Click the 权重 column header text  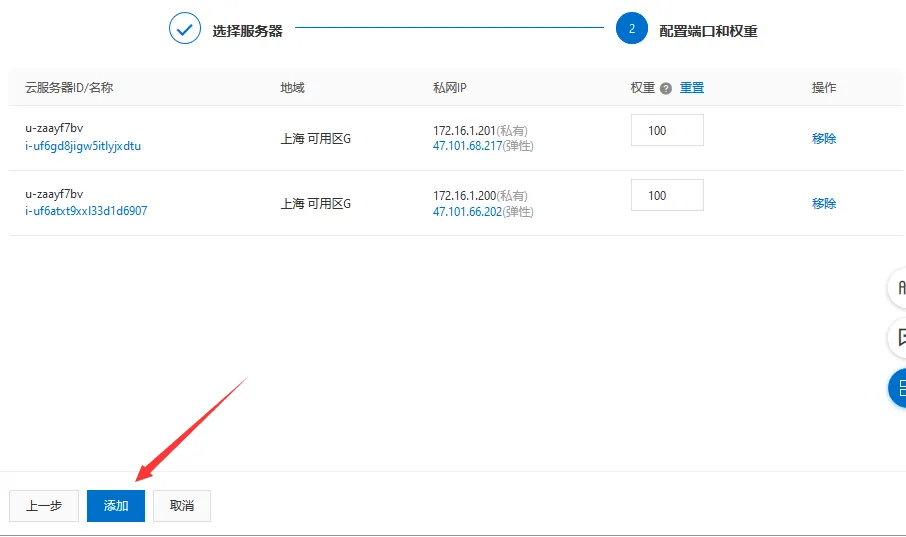point(643,88)
